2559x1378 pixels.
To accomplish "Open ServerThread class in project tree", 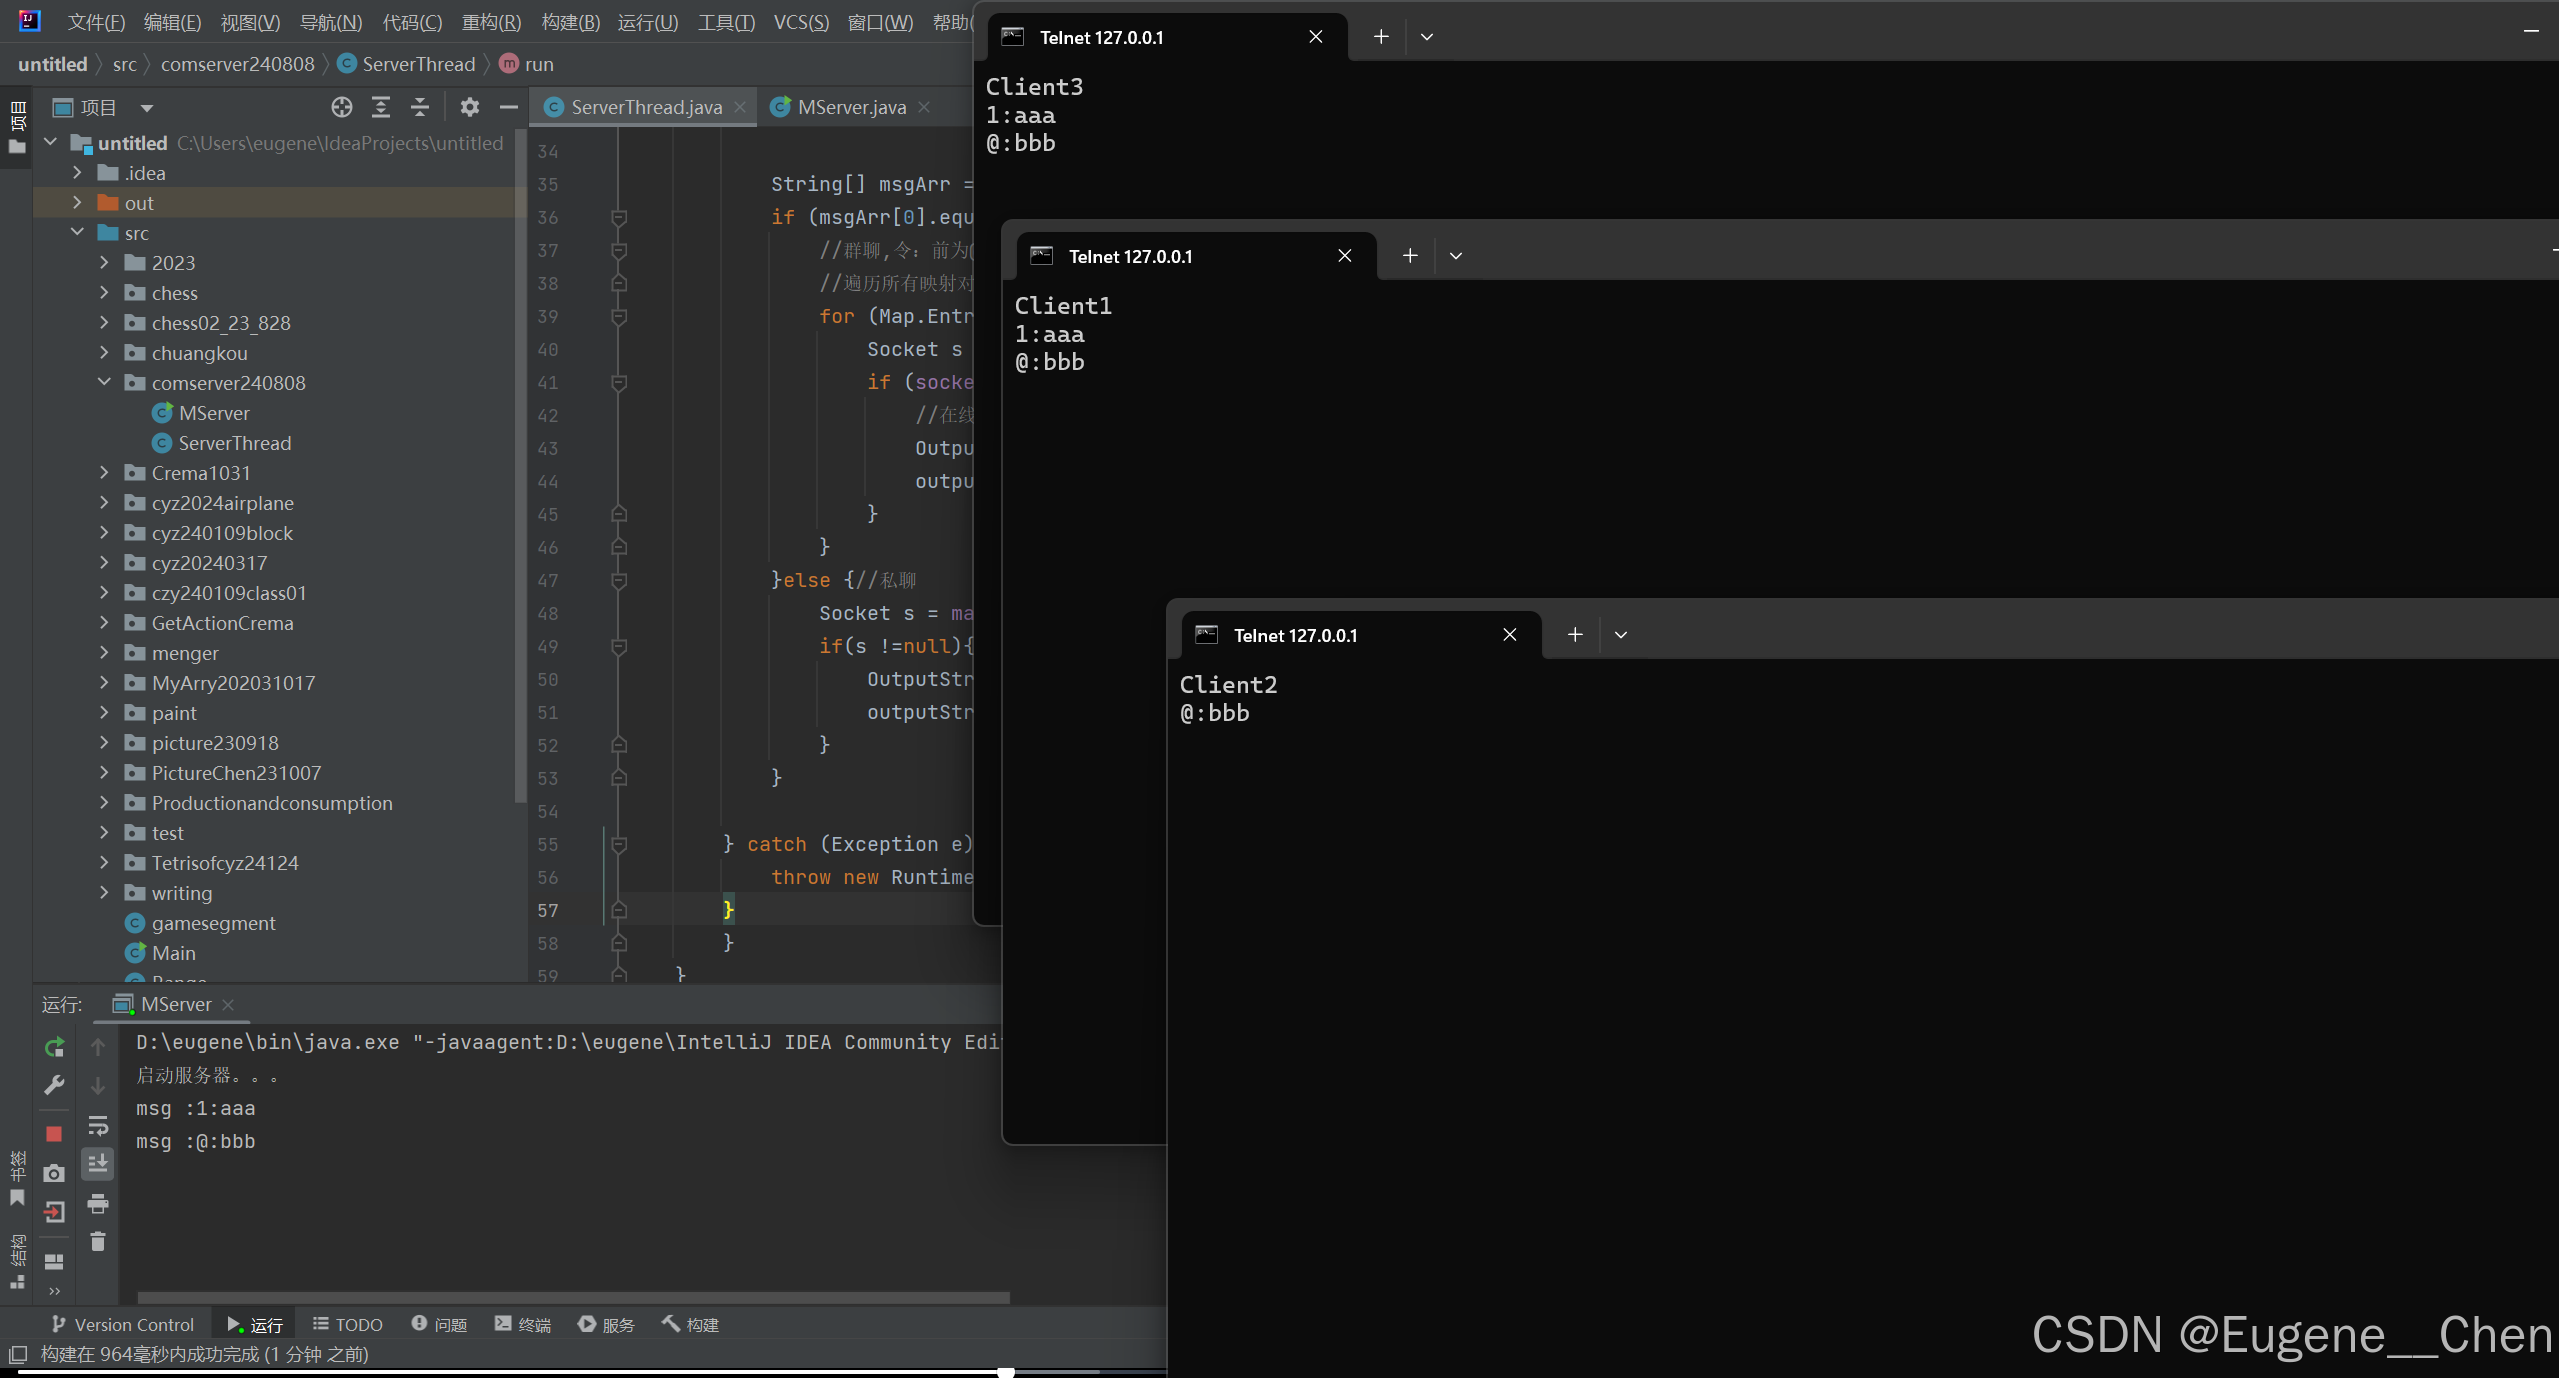I will [234, 443].
